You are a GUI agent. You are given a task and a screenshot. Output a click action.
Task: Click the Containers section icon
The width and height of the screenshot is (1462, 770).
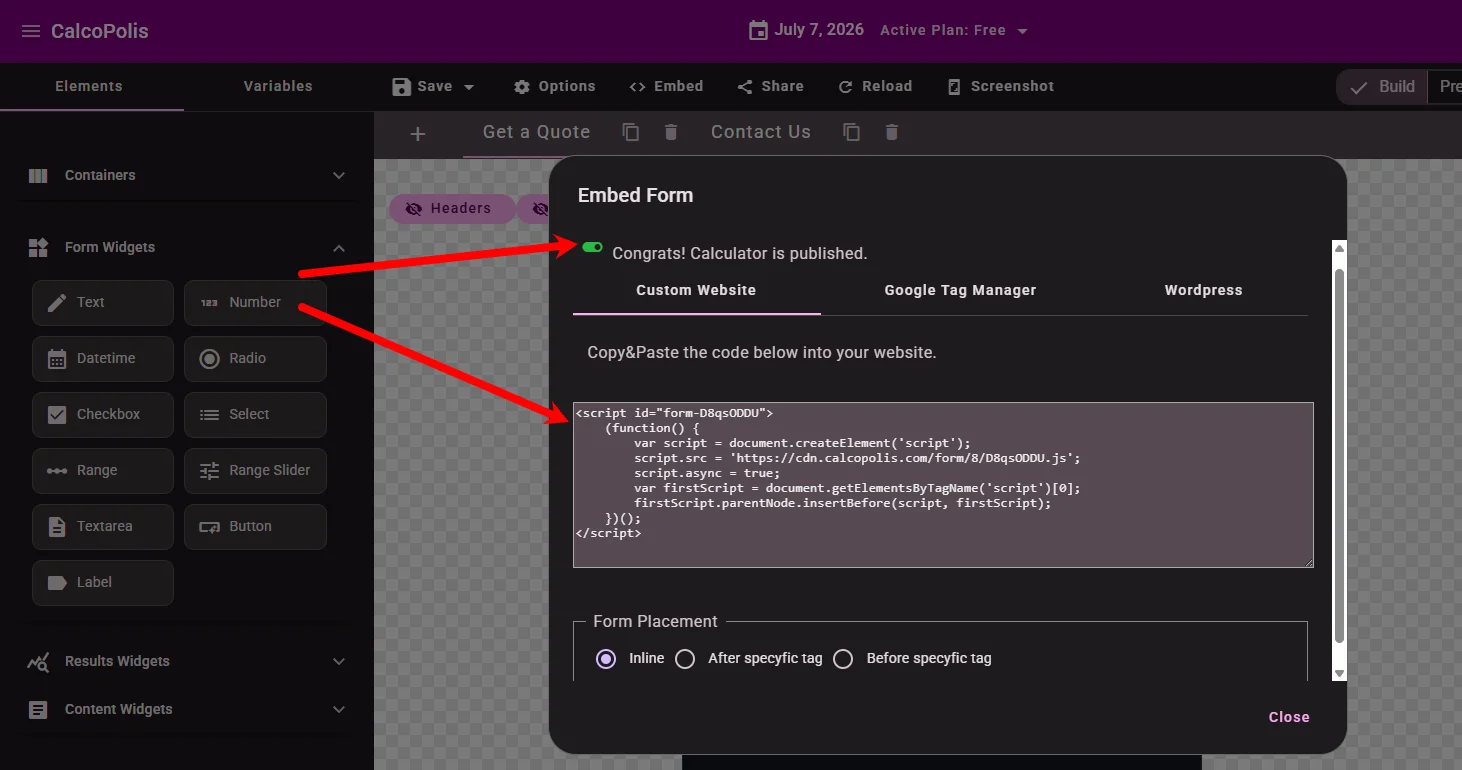(x=38, y=175)
